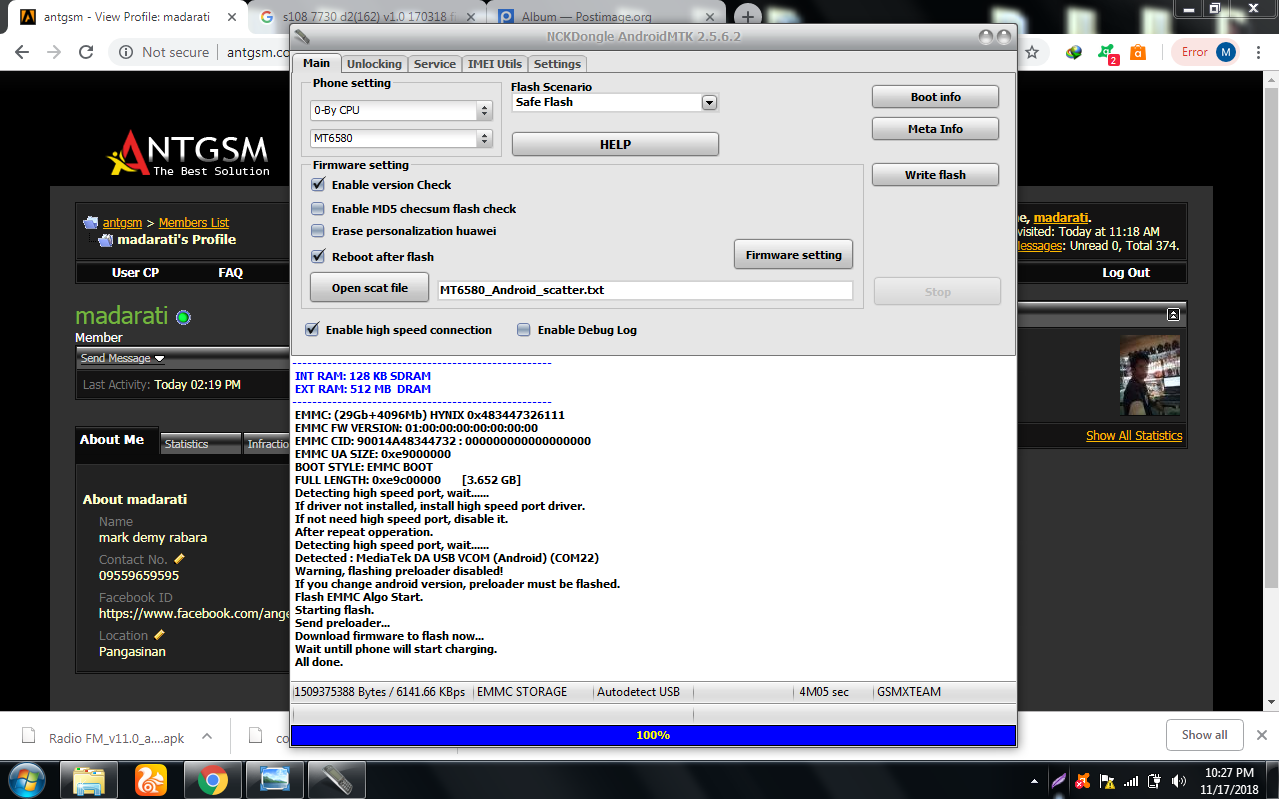
Task: Open Action Center flag icon
Action: pos(1107,781)
